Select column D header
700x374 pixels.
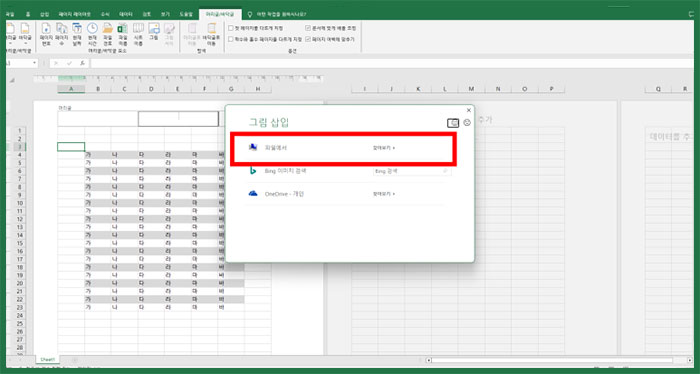click(x=151, y=89)
